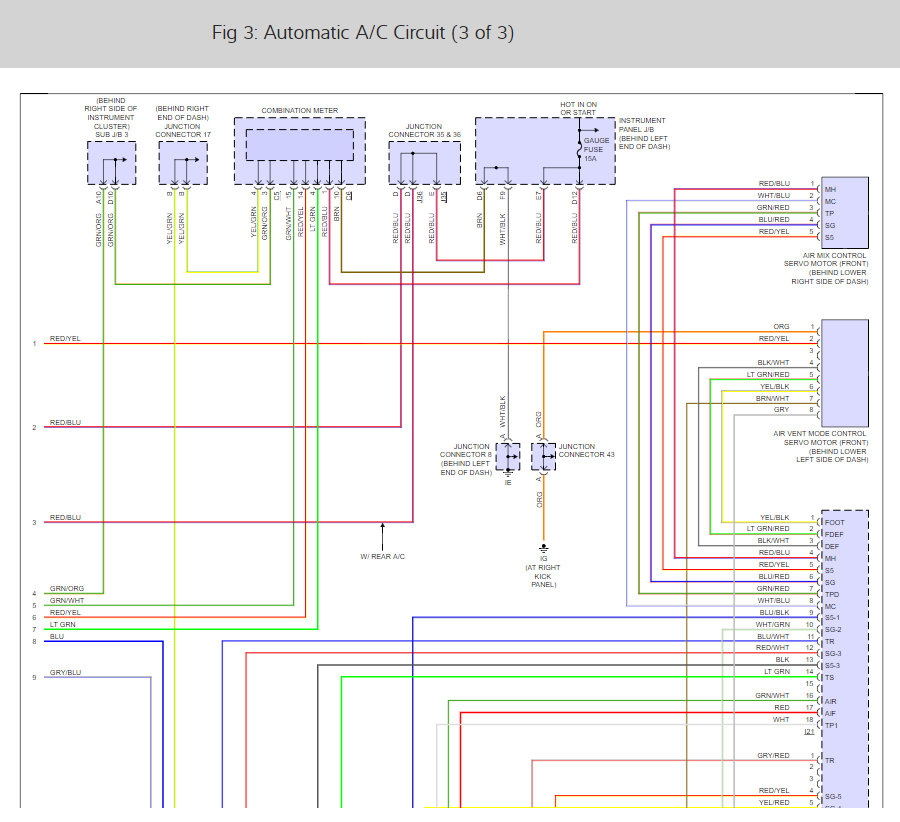Click BLU label on left line 8
The width and height of the screenshot is (900, 822).
pos(57,637)
